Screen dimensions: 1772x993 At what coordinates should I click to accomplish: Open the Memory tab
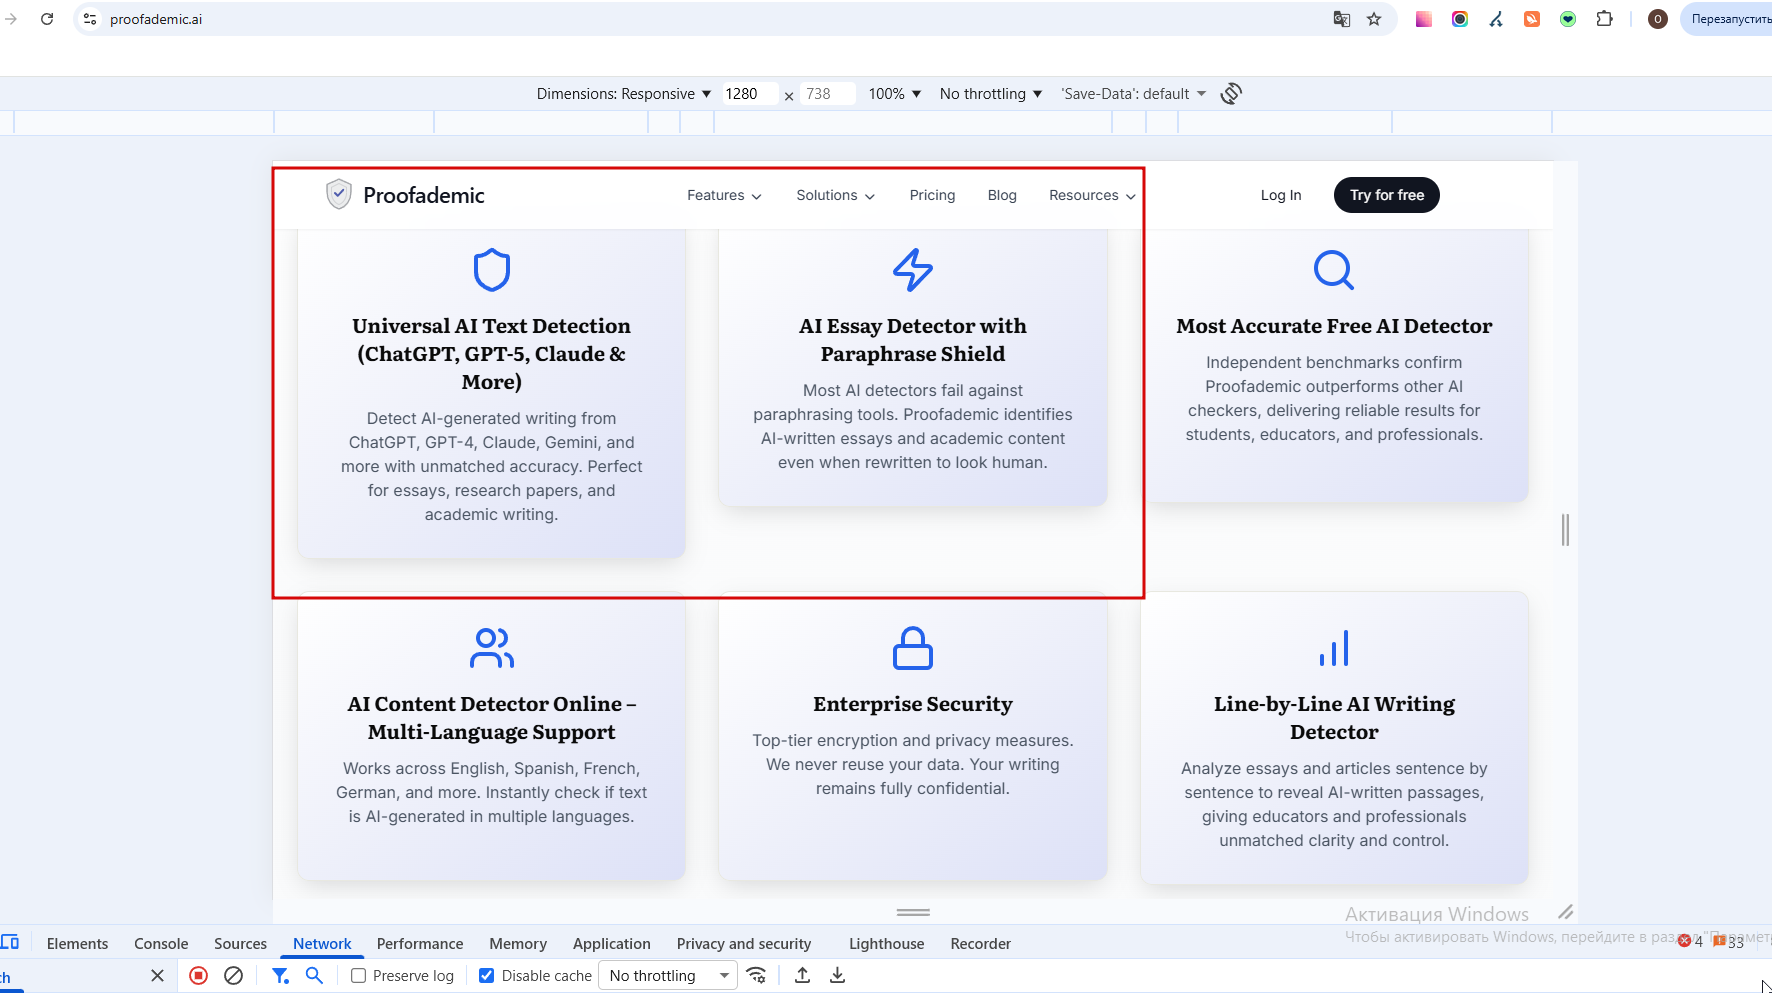[518, 943]
